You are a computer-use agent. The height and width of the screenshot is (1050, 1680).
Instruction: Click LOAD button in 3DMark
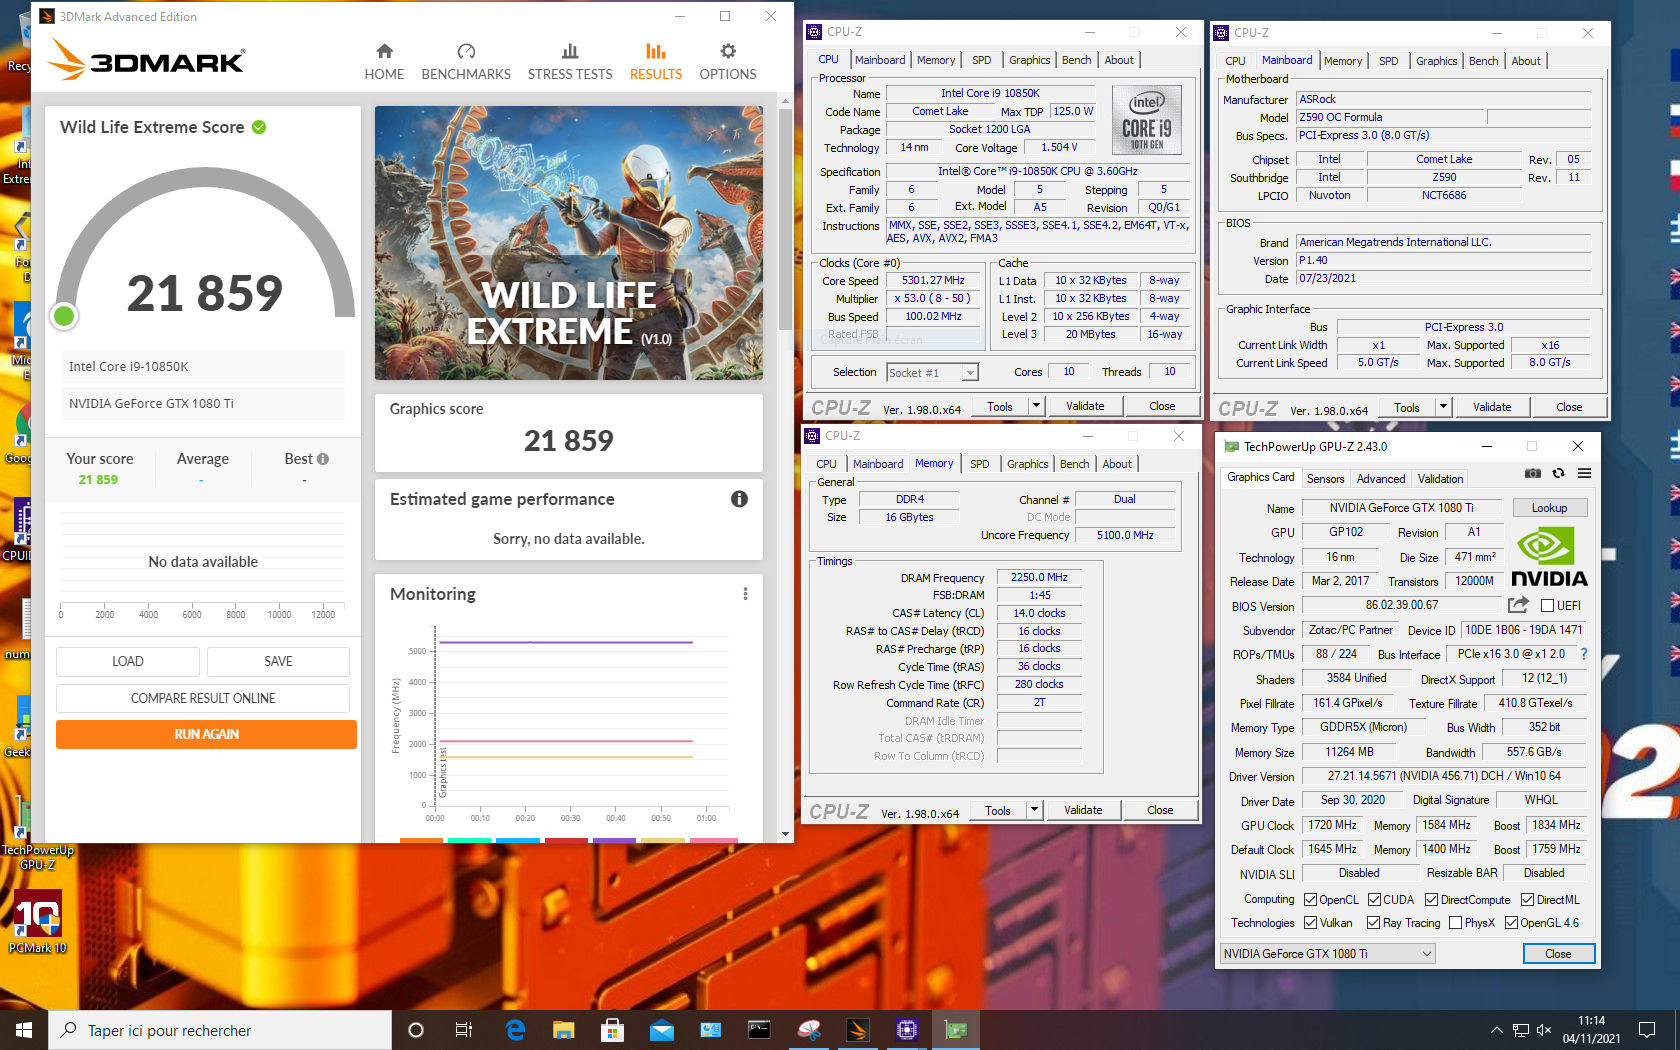pyautogui.click(x=127, y=661)
